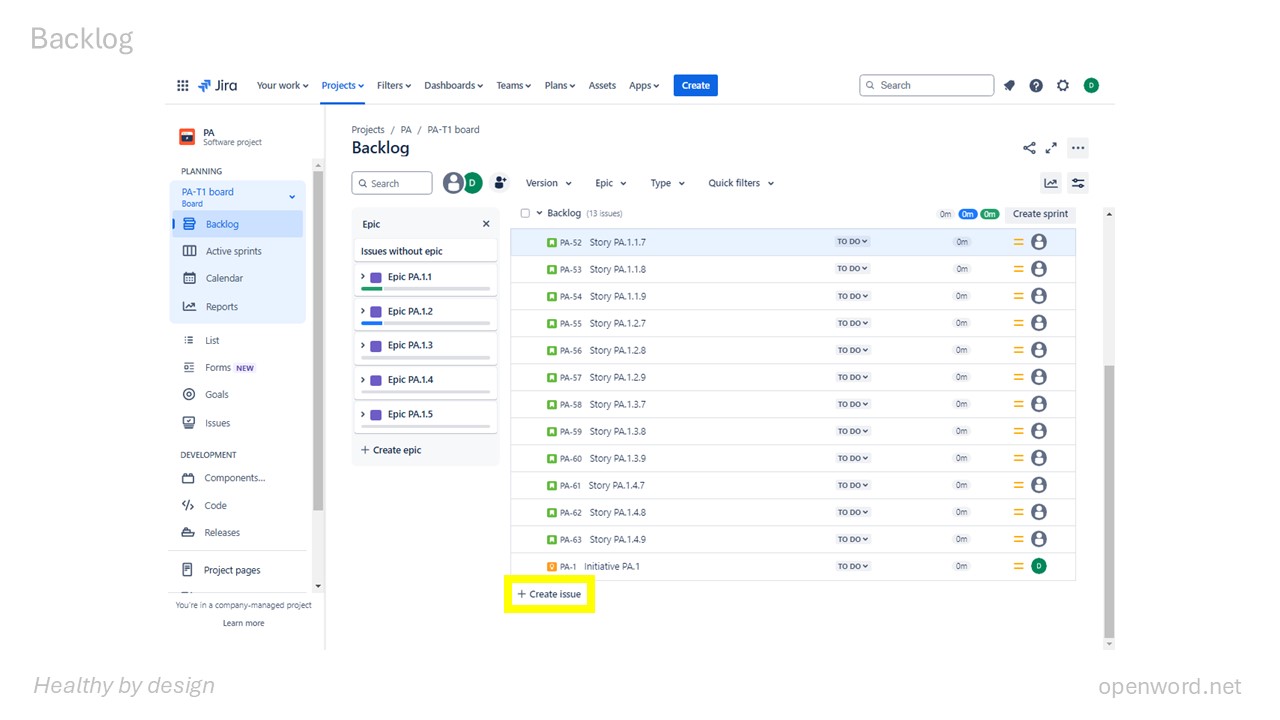
Task: Open Calendar in the sidebar
Action: pyautogui.click(x=237, y=278)
